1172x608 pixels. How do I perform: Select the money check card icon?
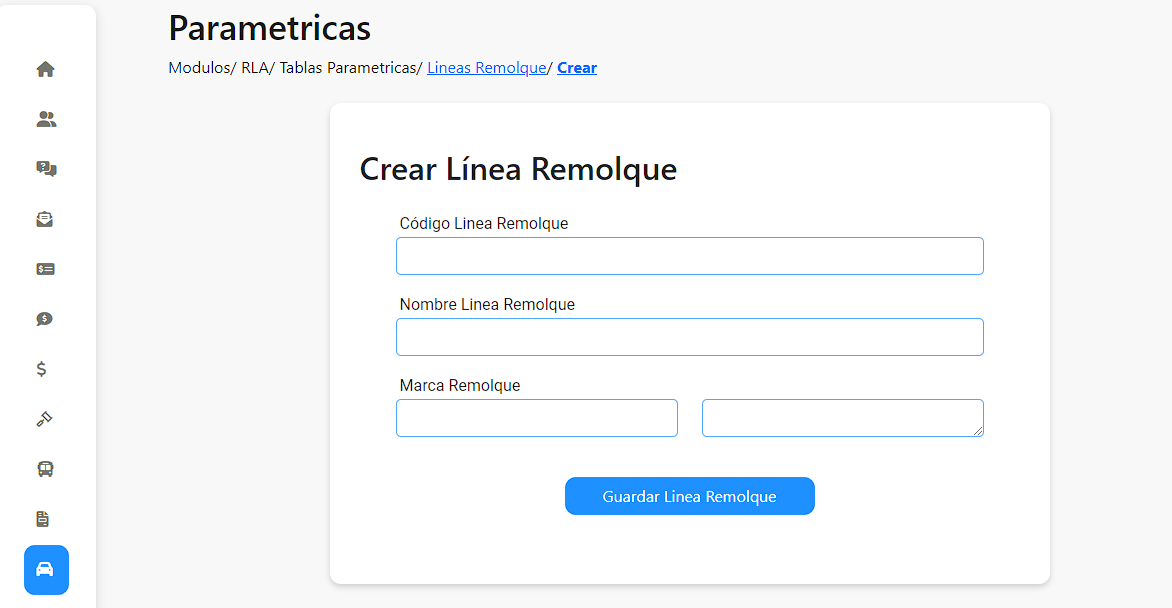(45, 269)
